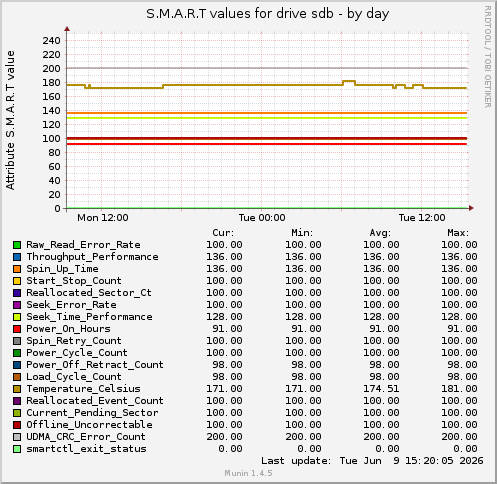Click the UDMA_CRC_Error_Count current value 200.00
Screen dimensions: 497x484
click(224, 437)
